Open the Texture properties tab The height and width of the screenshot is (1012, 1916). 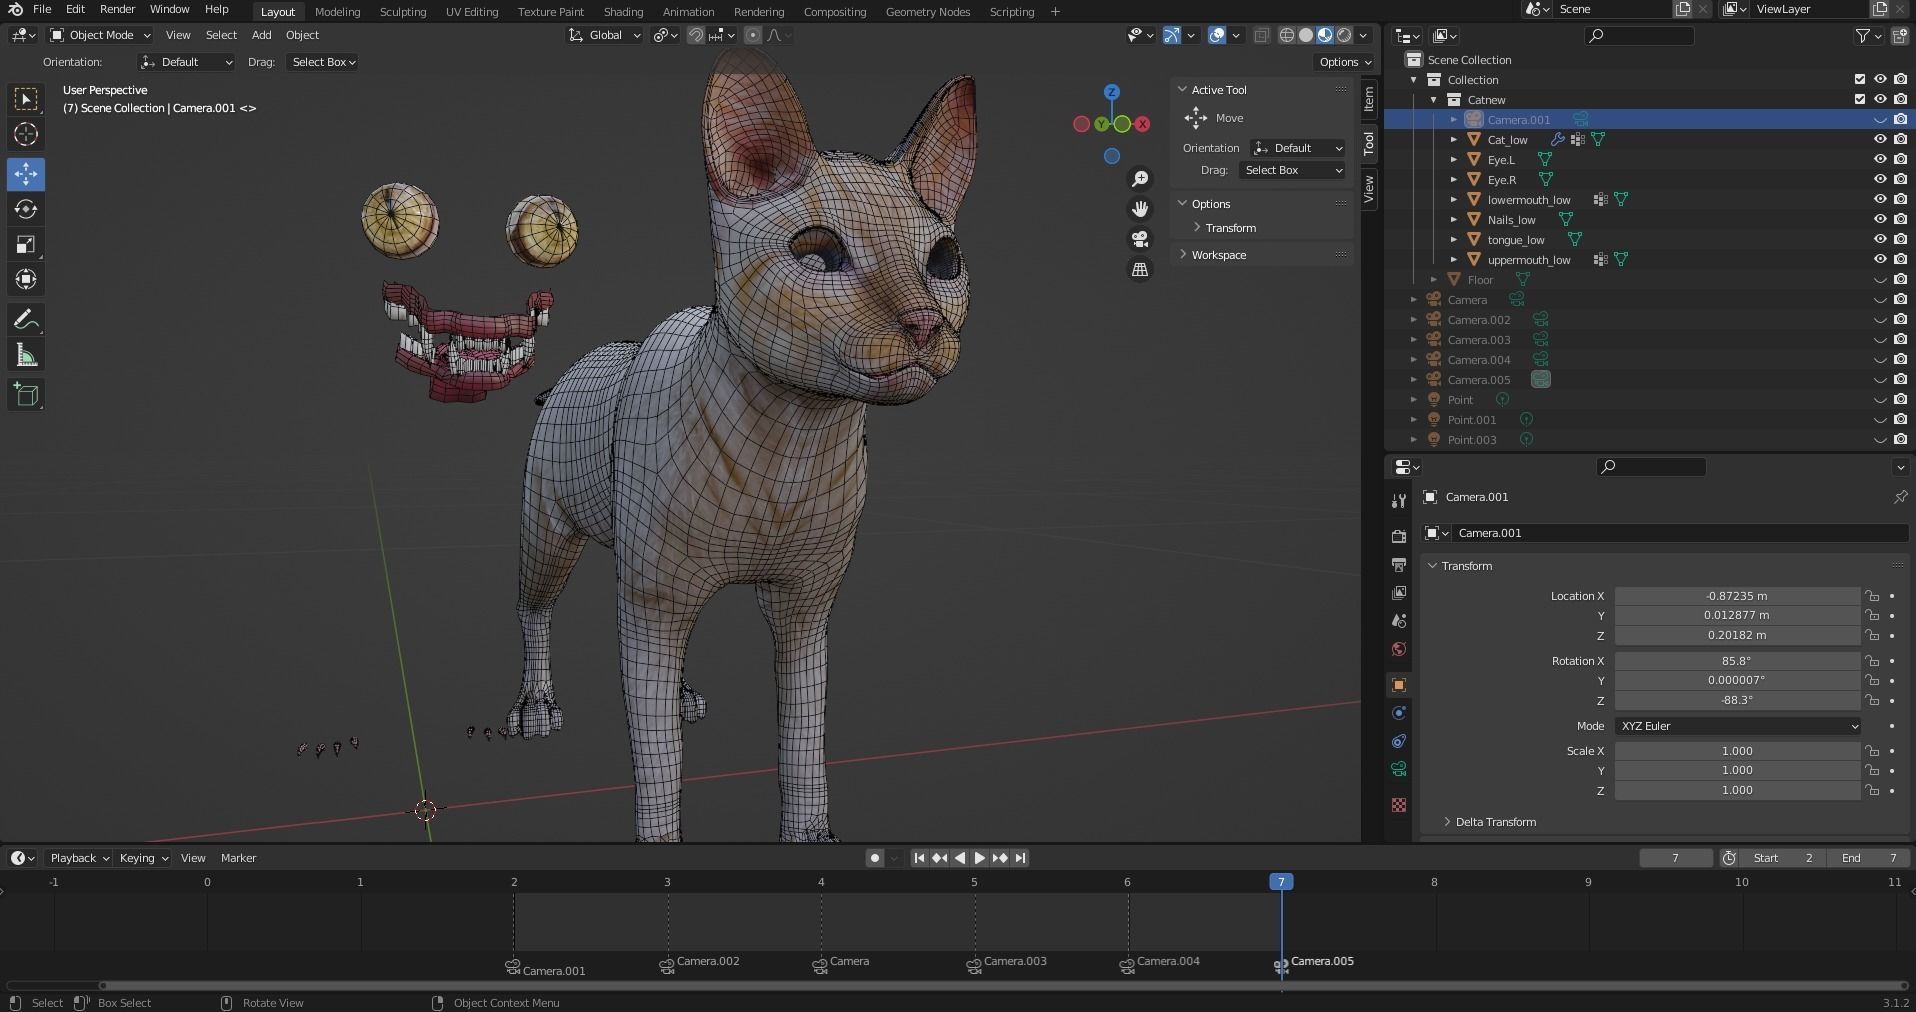point(1399,805)
